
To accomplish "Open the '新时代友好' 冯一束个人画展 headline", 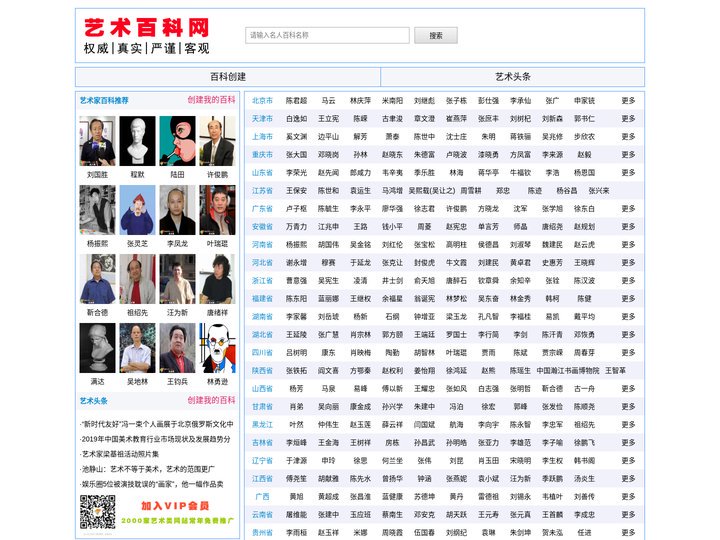I will (157, 424).
